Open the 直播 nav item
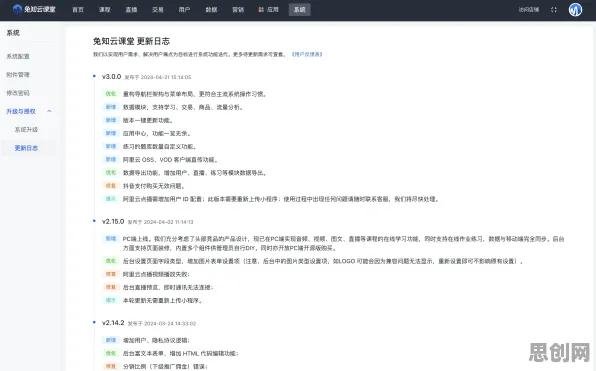 [x=131, y=10]
